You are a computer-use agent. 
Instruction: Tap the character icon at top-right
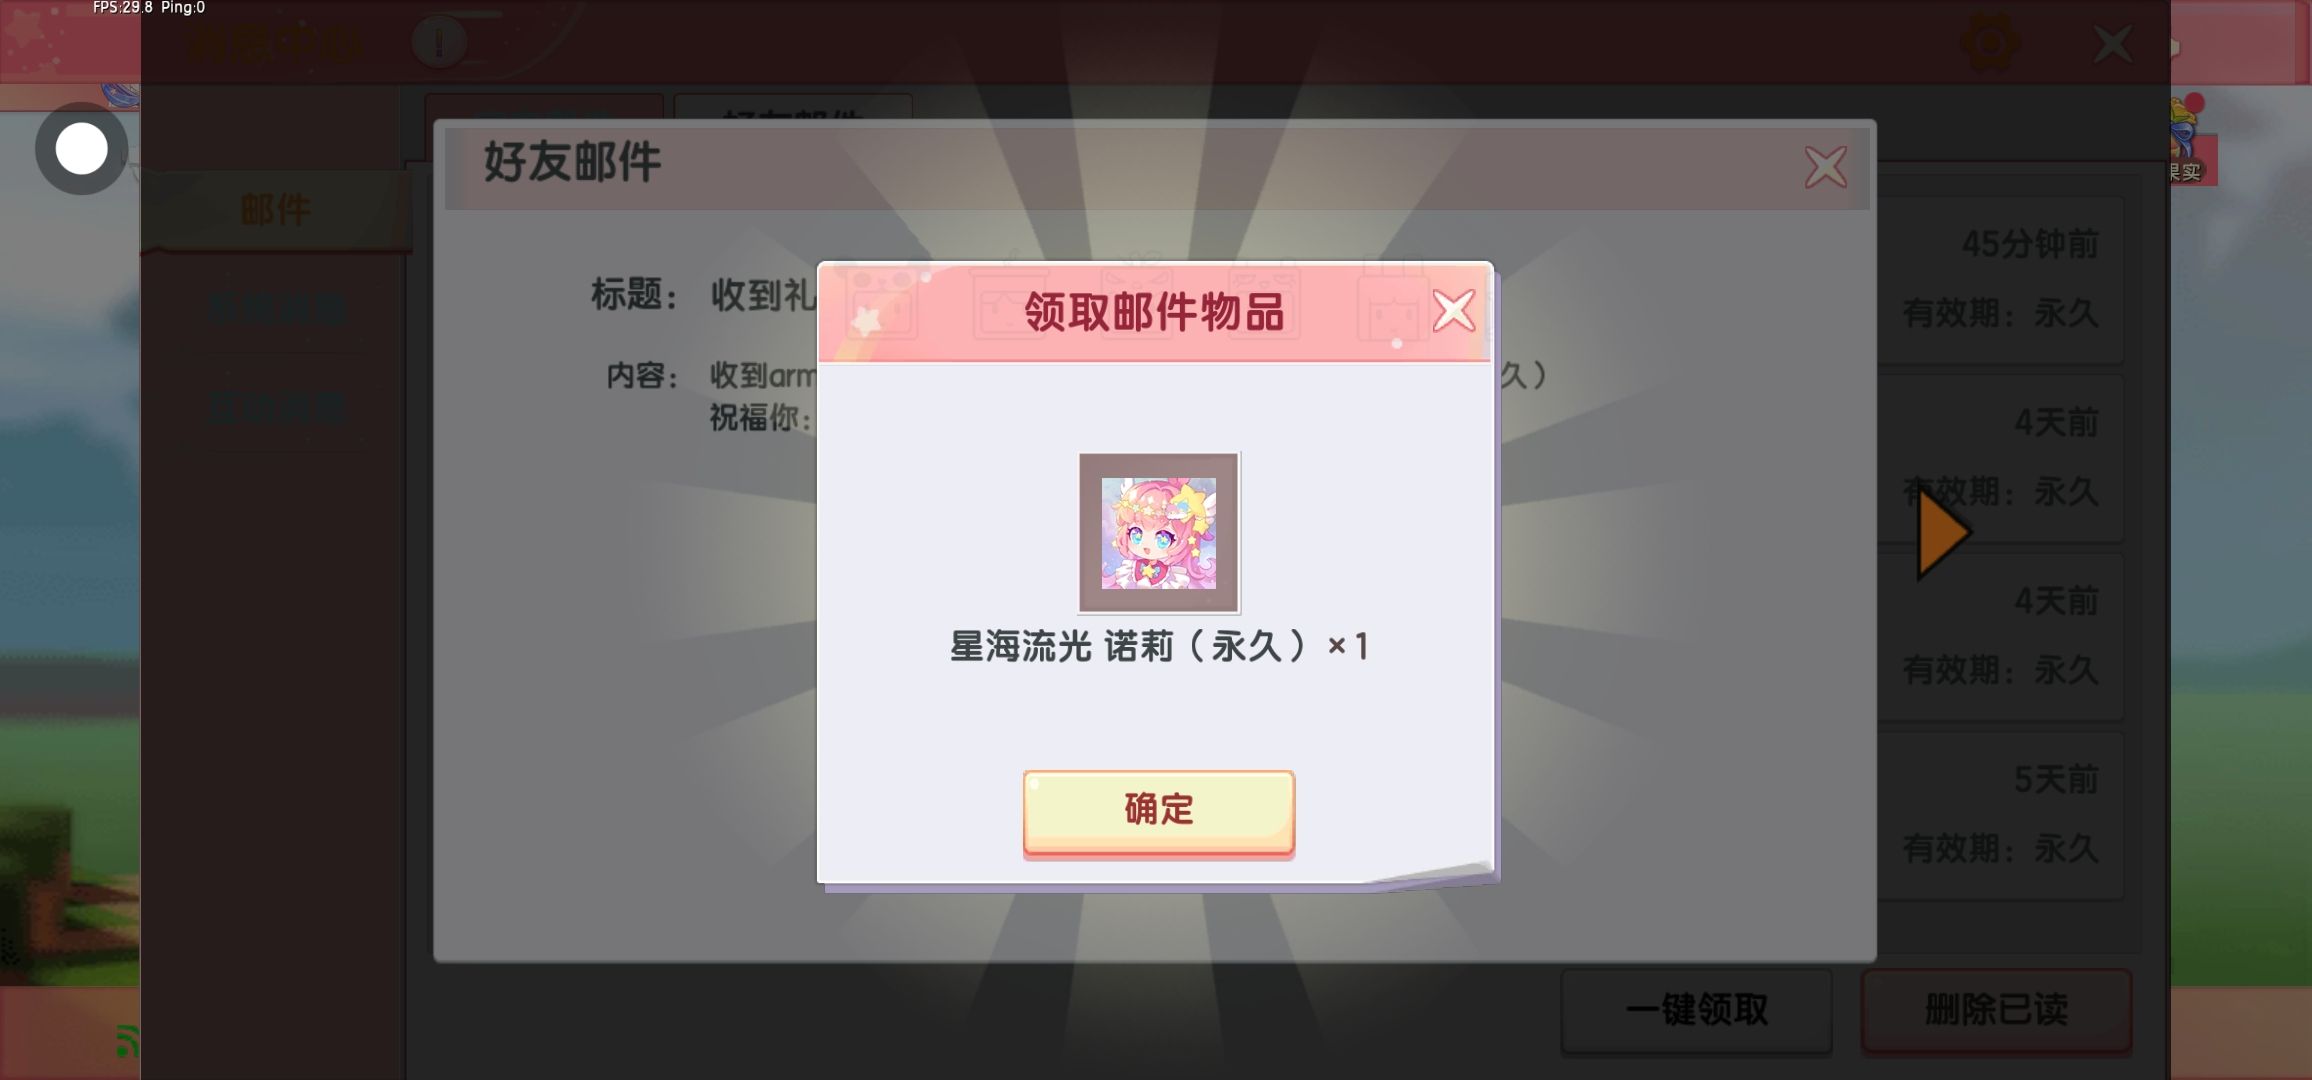pos(2187,140)
